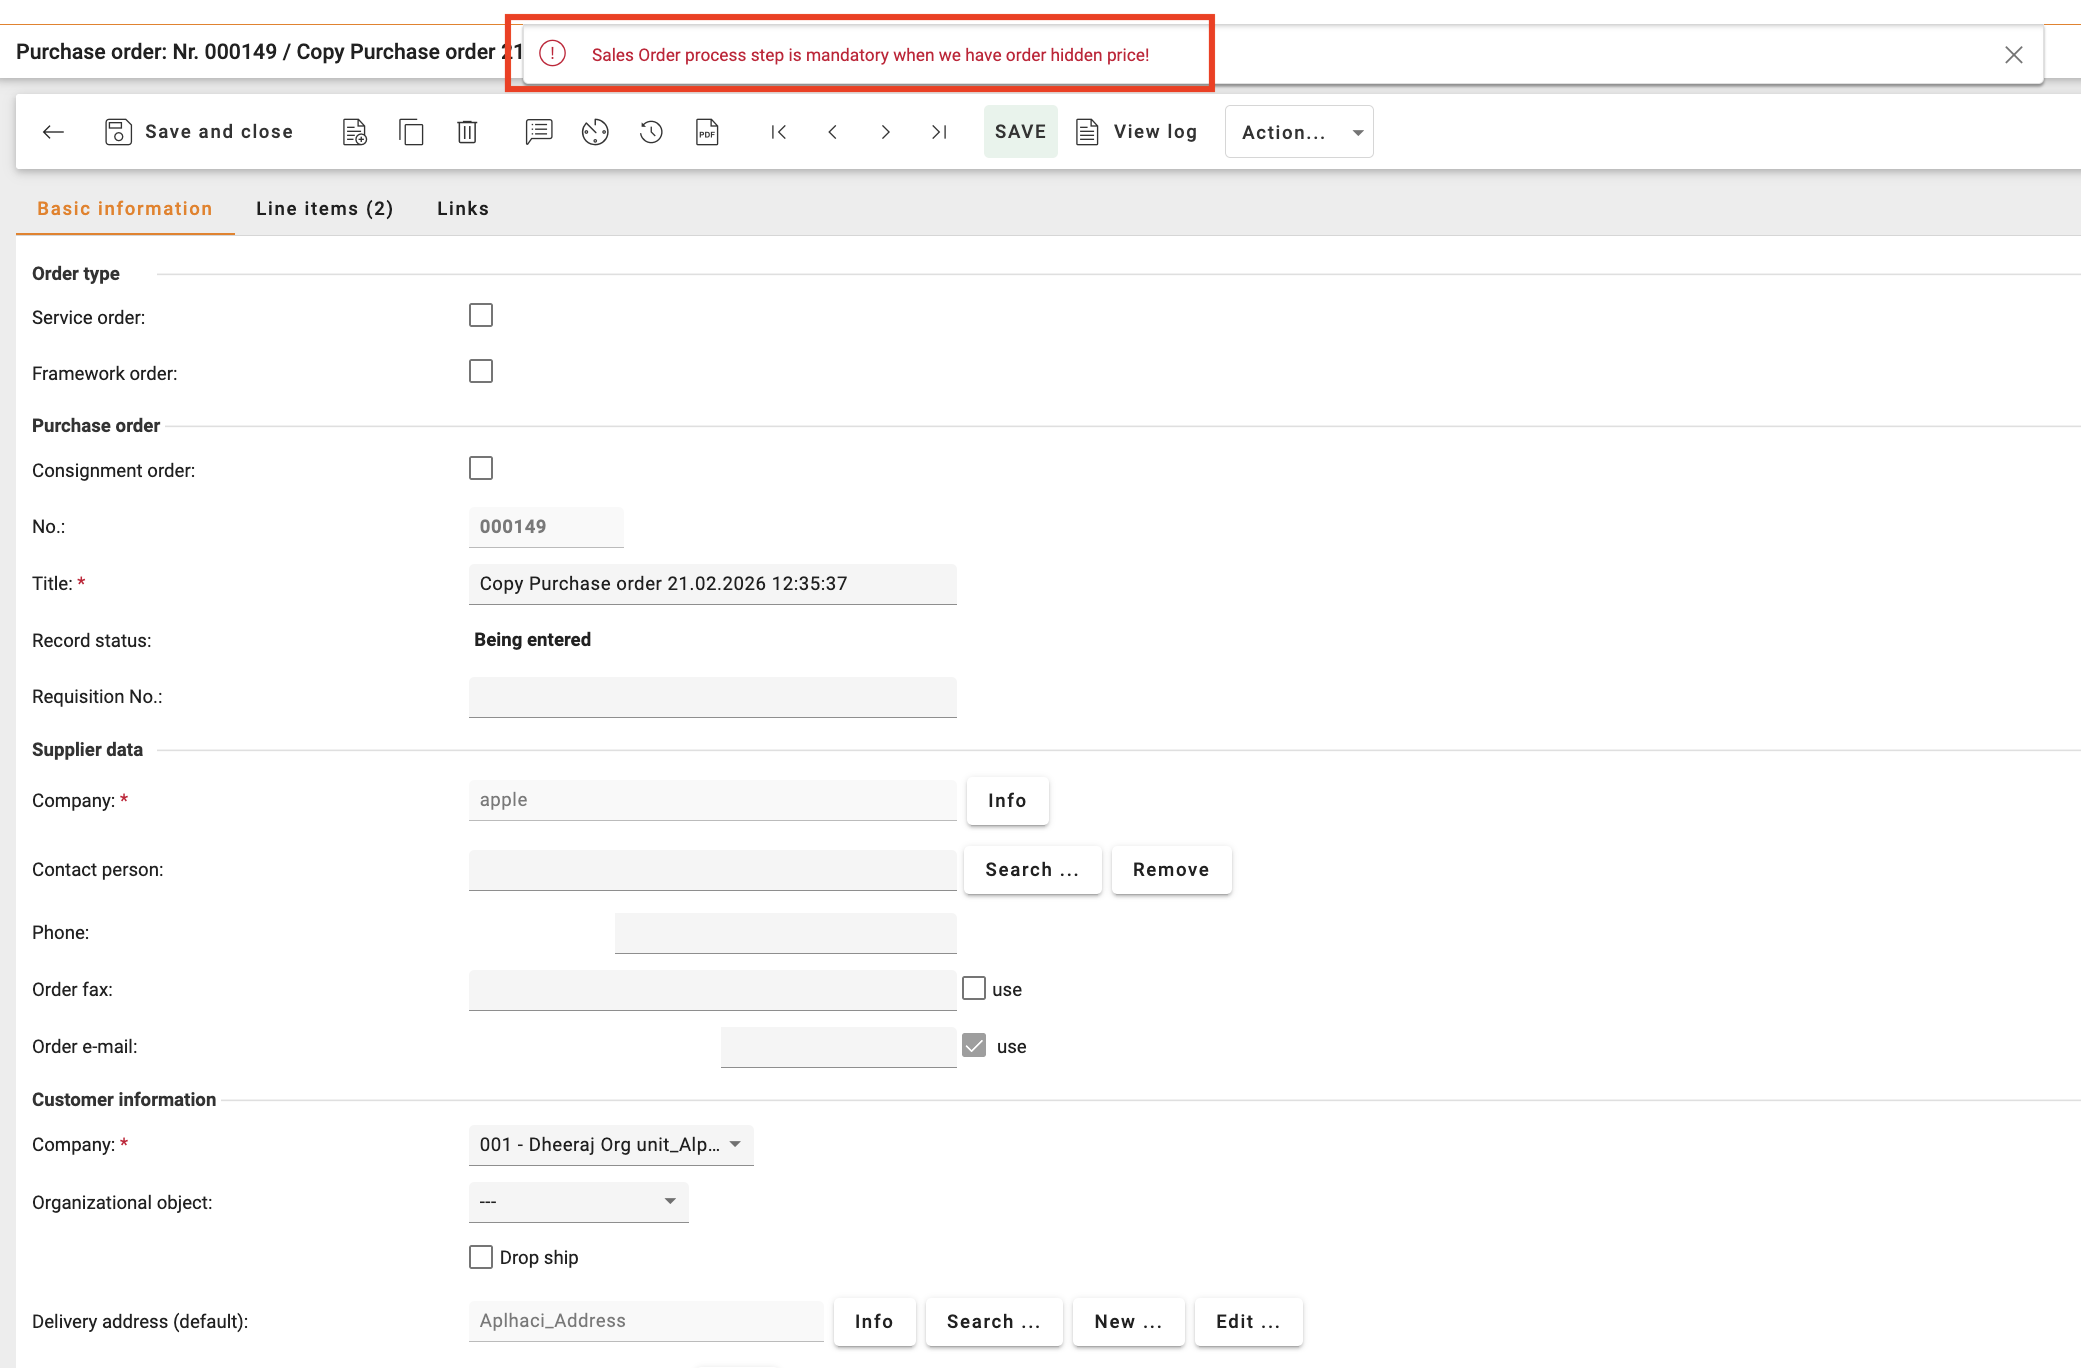Open the Links tab
This screenshot has height=1368, width=2081.
point(462,208)
